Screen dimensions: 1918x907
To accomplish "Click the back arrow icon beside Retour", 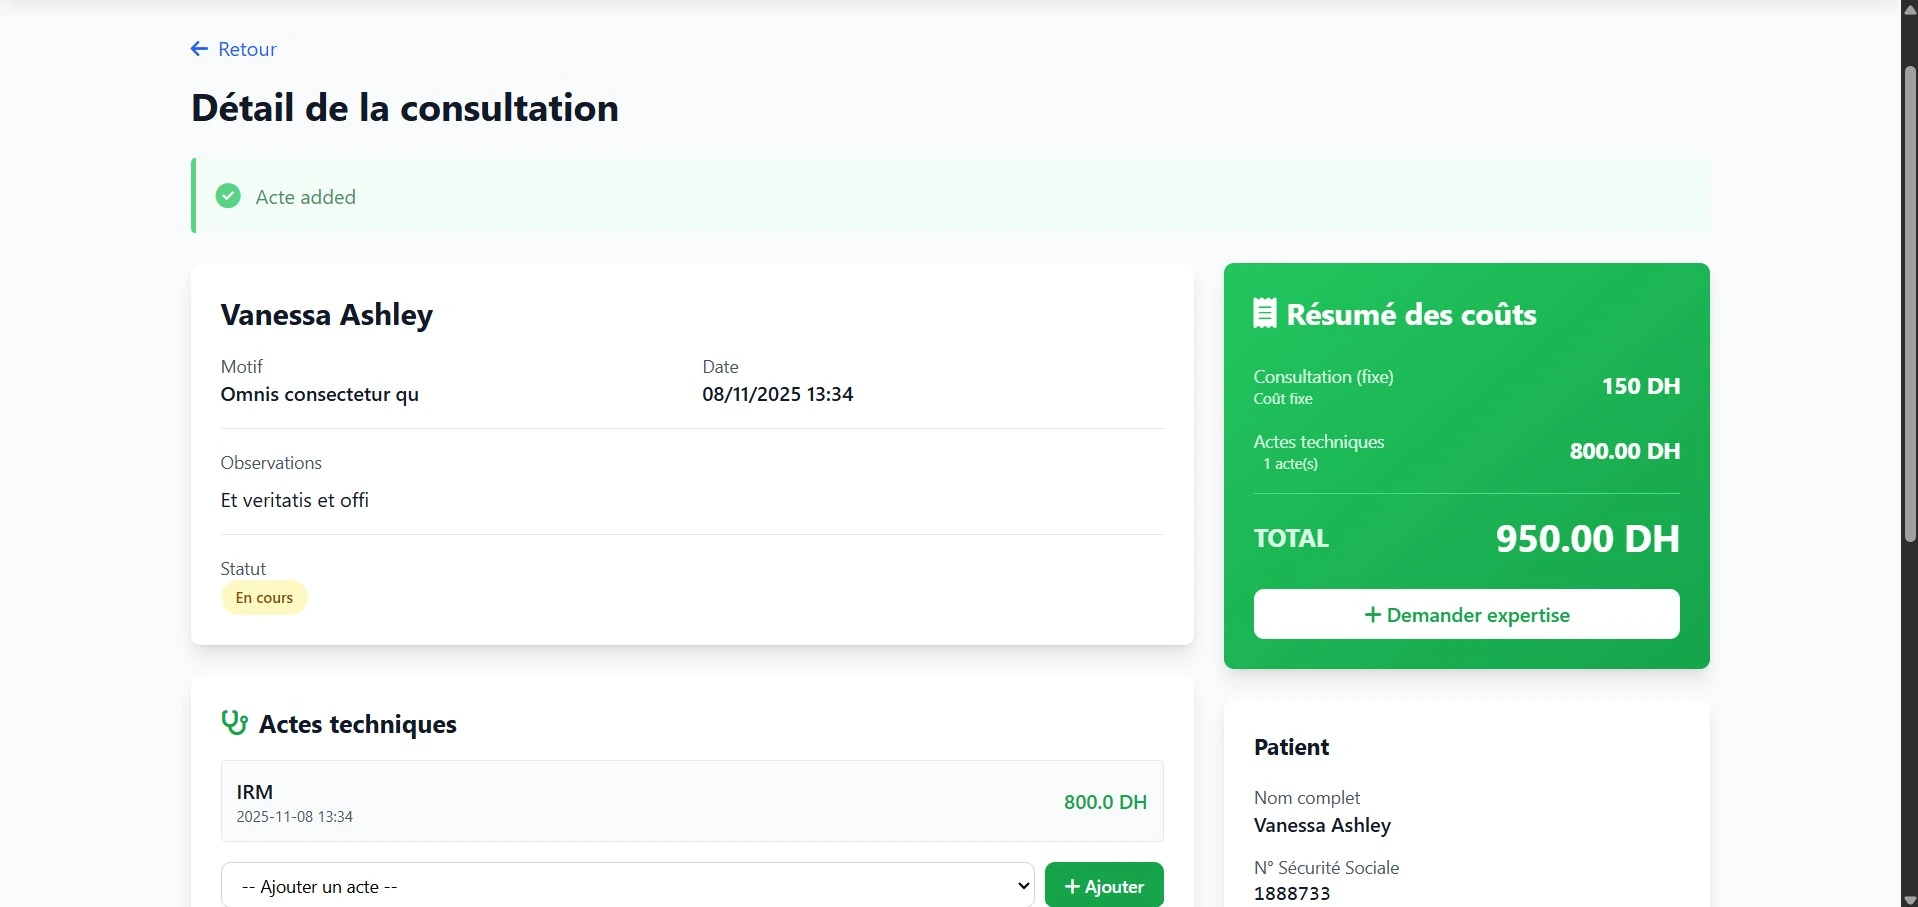I will 199,49.
